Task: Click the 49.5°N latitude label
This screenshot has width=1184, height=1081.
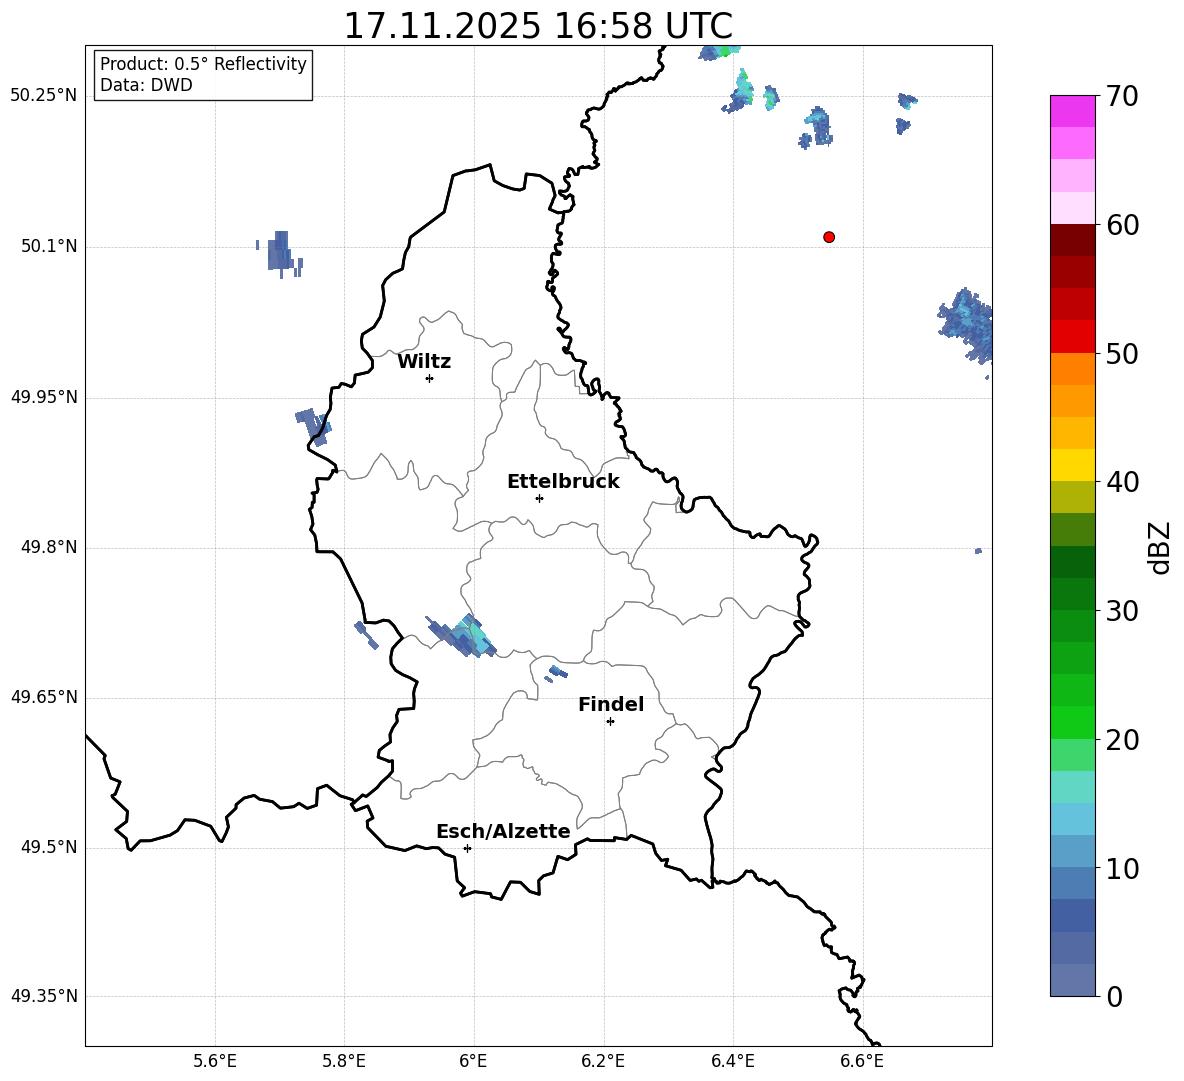Action: click(x=49, y=847)
